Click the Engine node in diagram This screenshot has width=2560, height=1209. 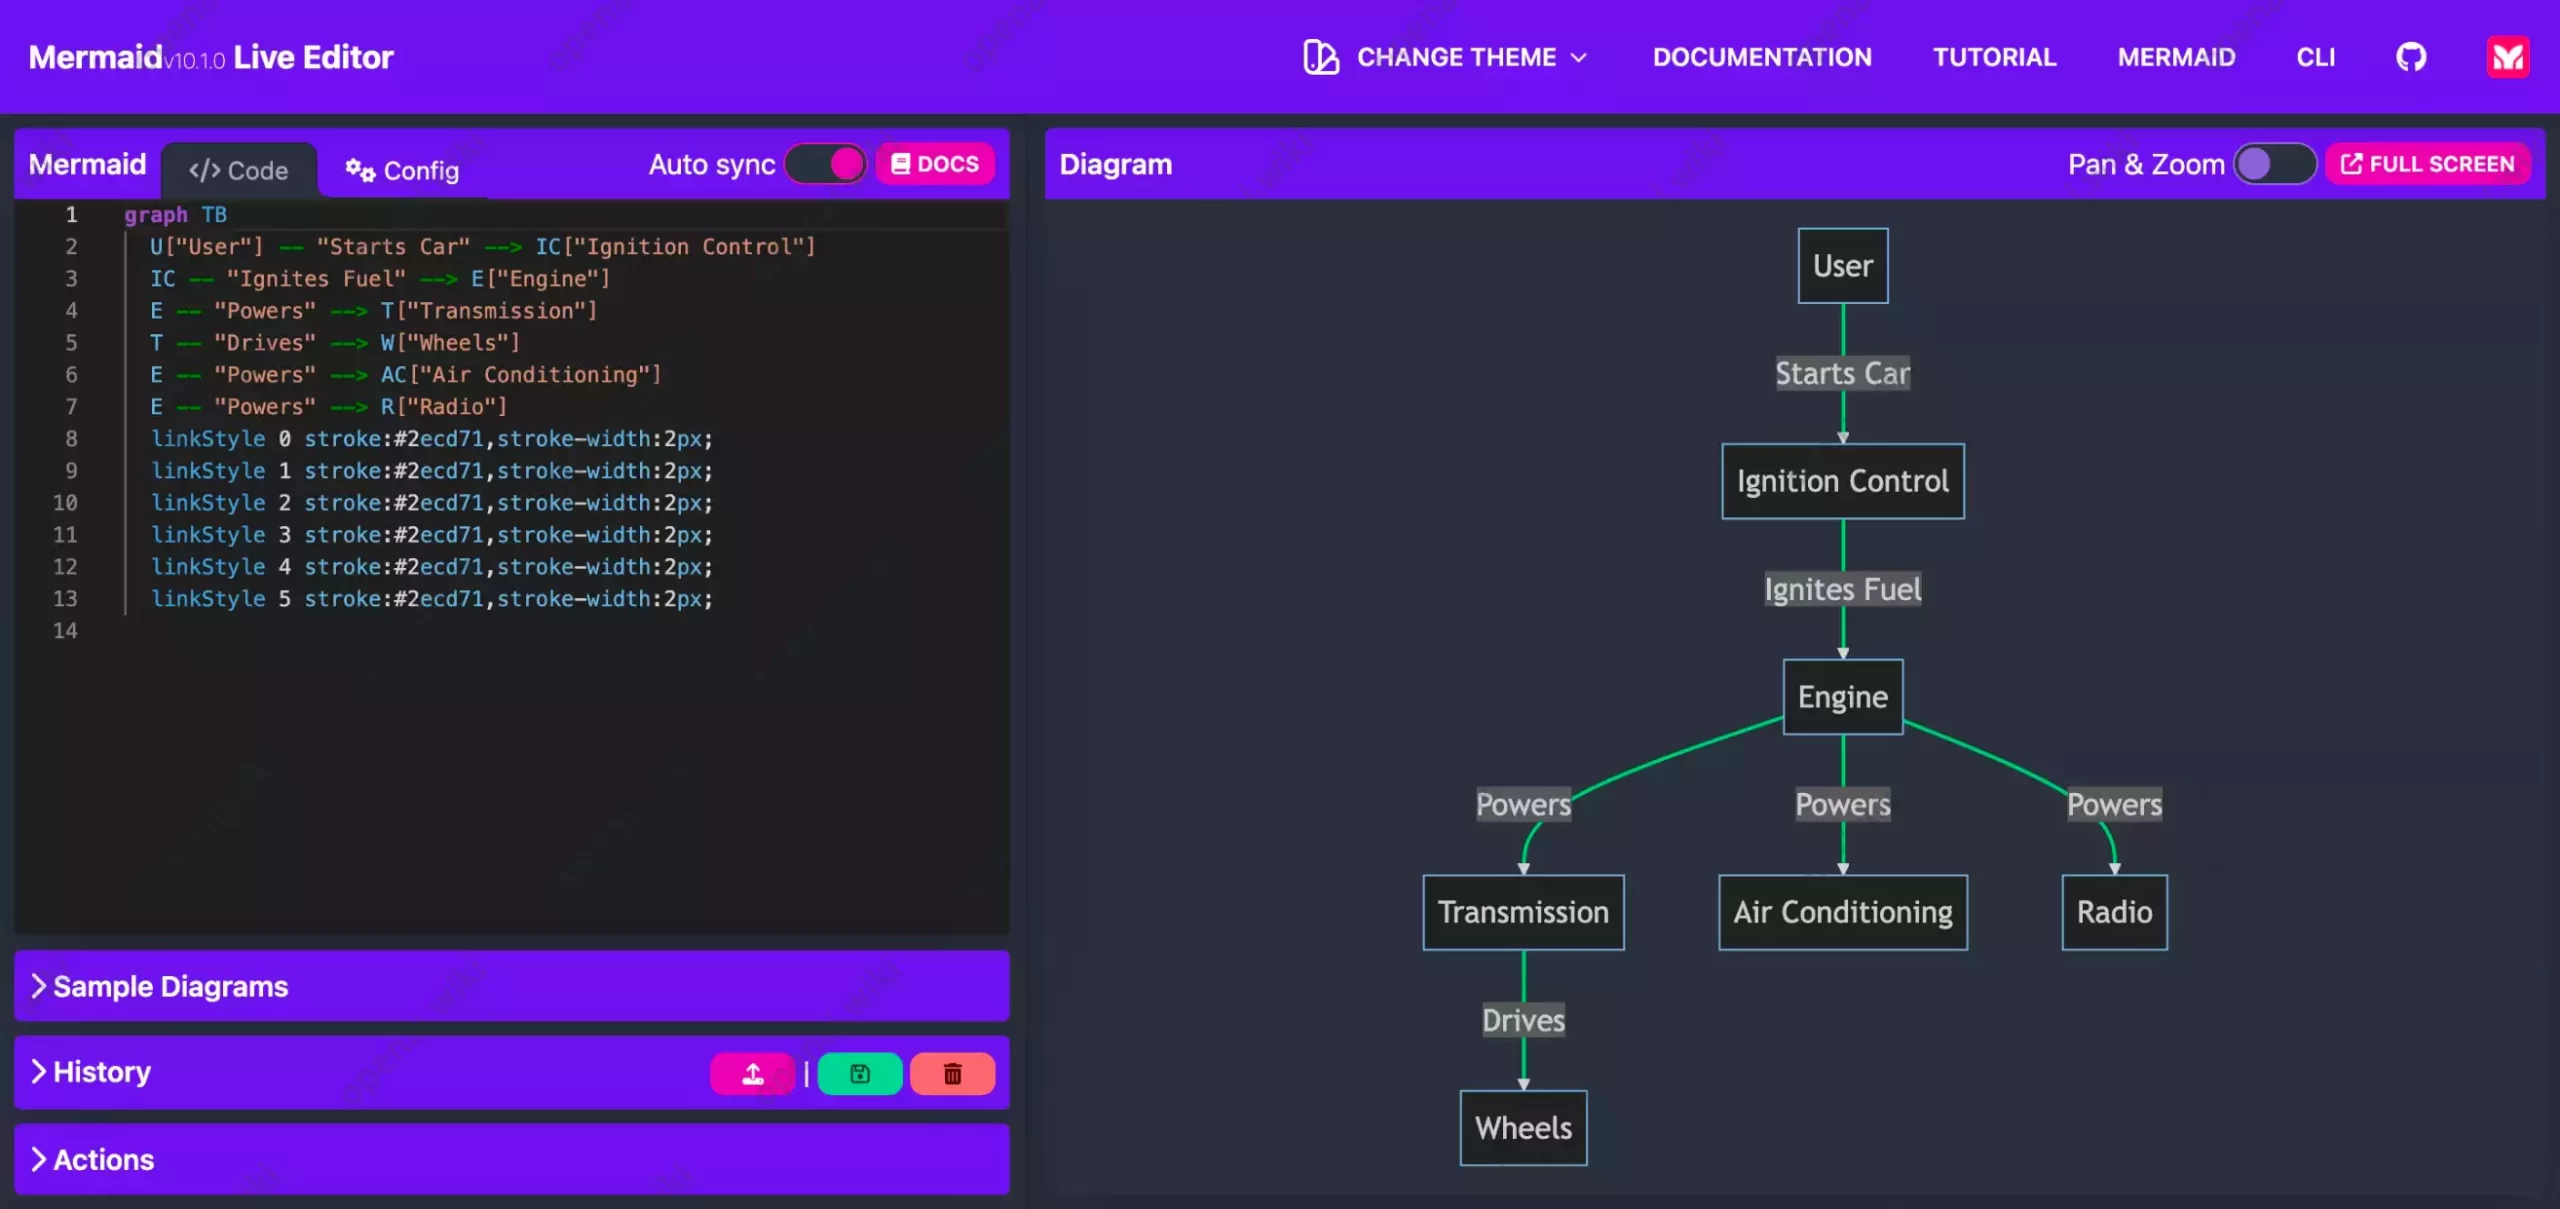[1842, 697]
